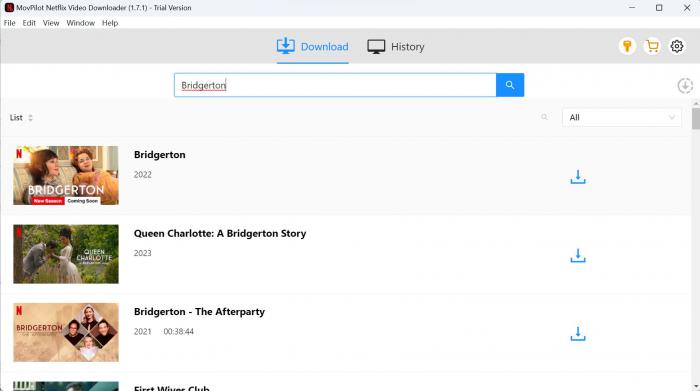Download Queen Charlotte: A Bridgerton Story

[x=578, y=255]
